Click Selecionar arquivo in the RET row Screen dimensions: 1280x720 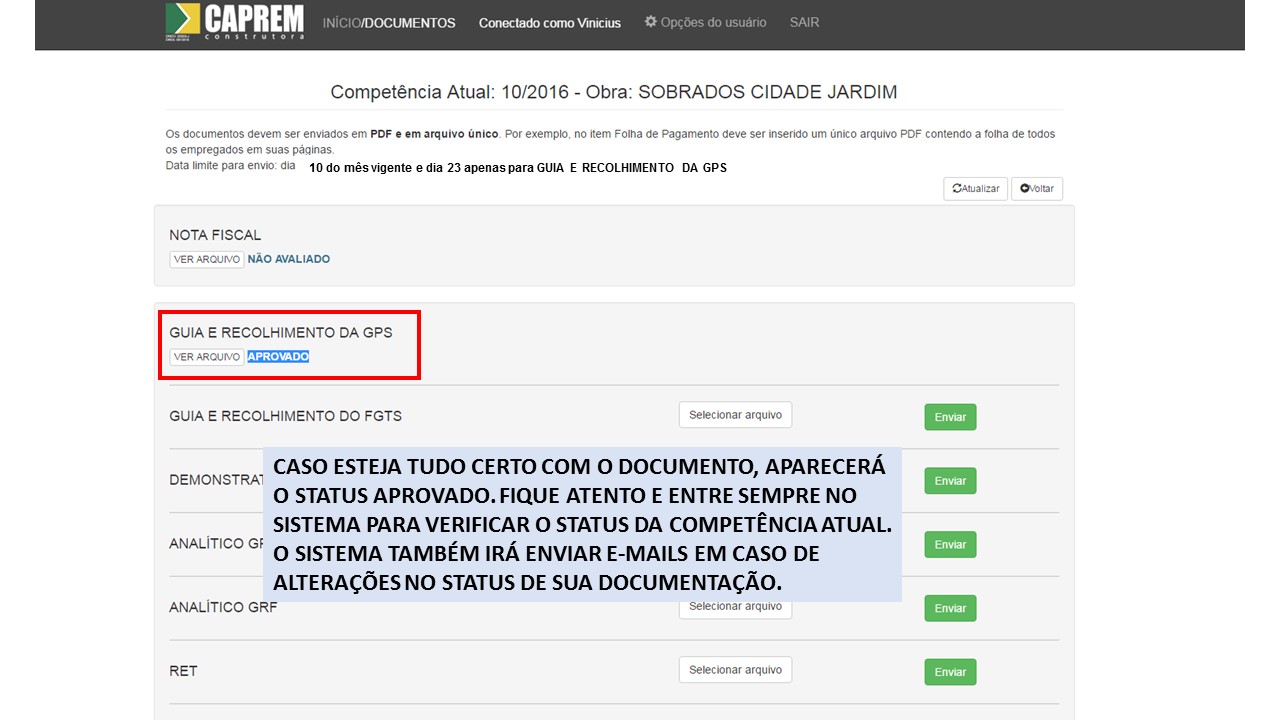(x=735, y=670)
